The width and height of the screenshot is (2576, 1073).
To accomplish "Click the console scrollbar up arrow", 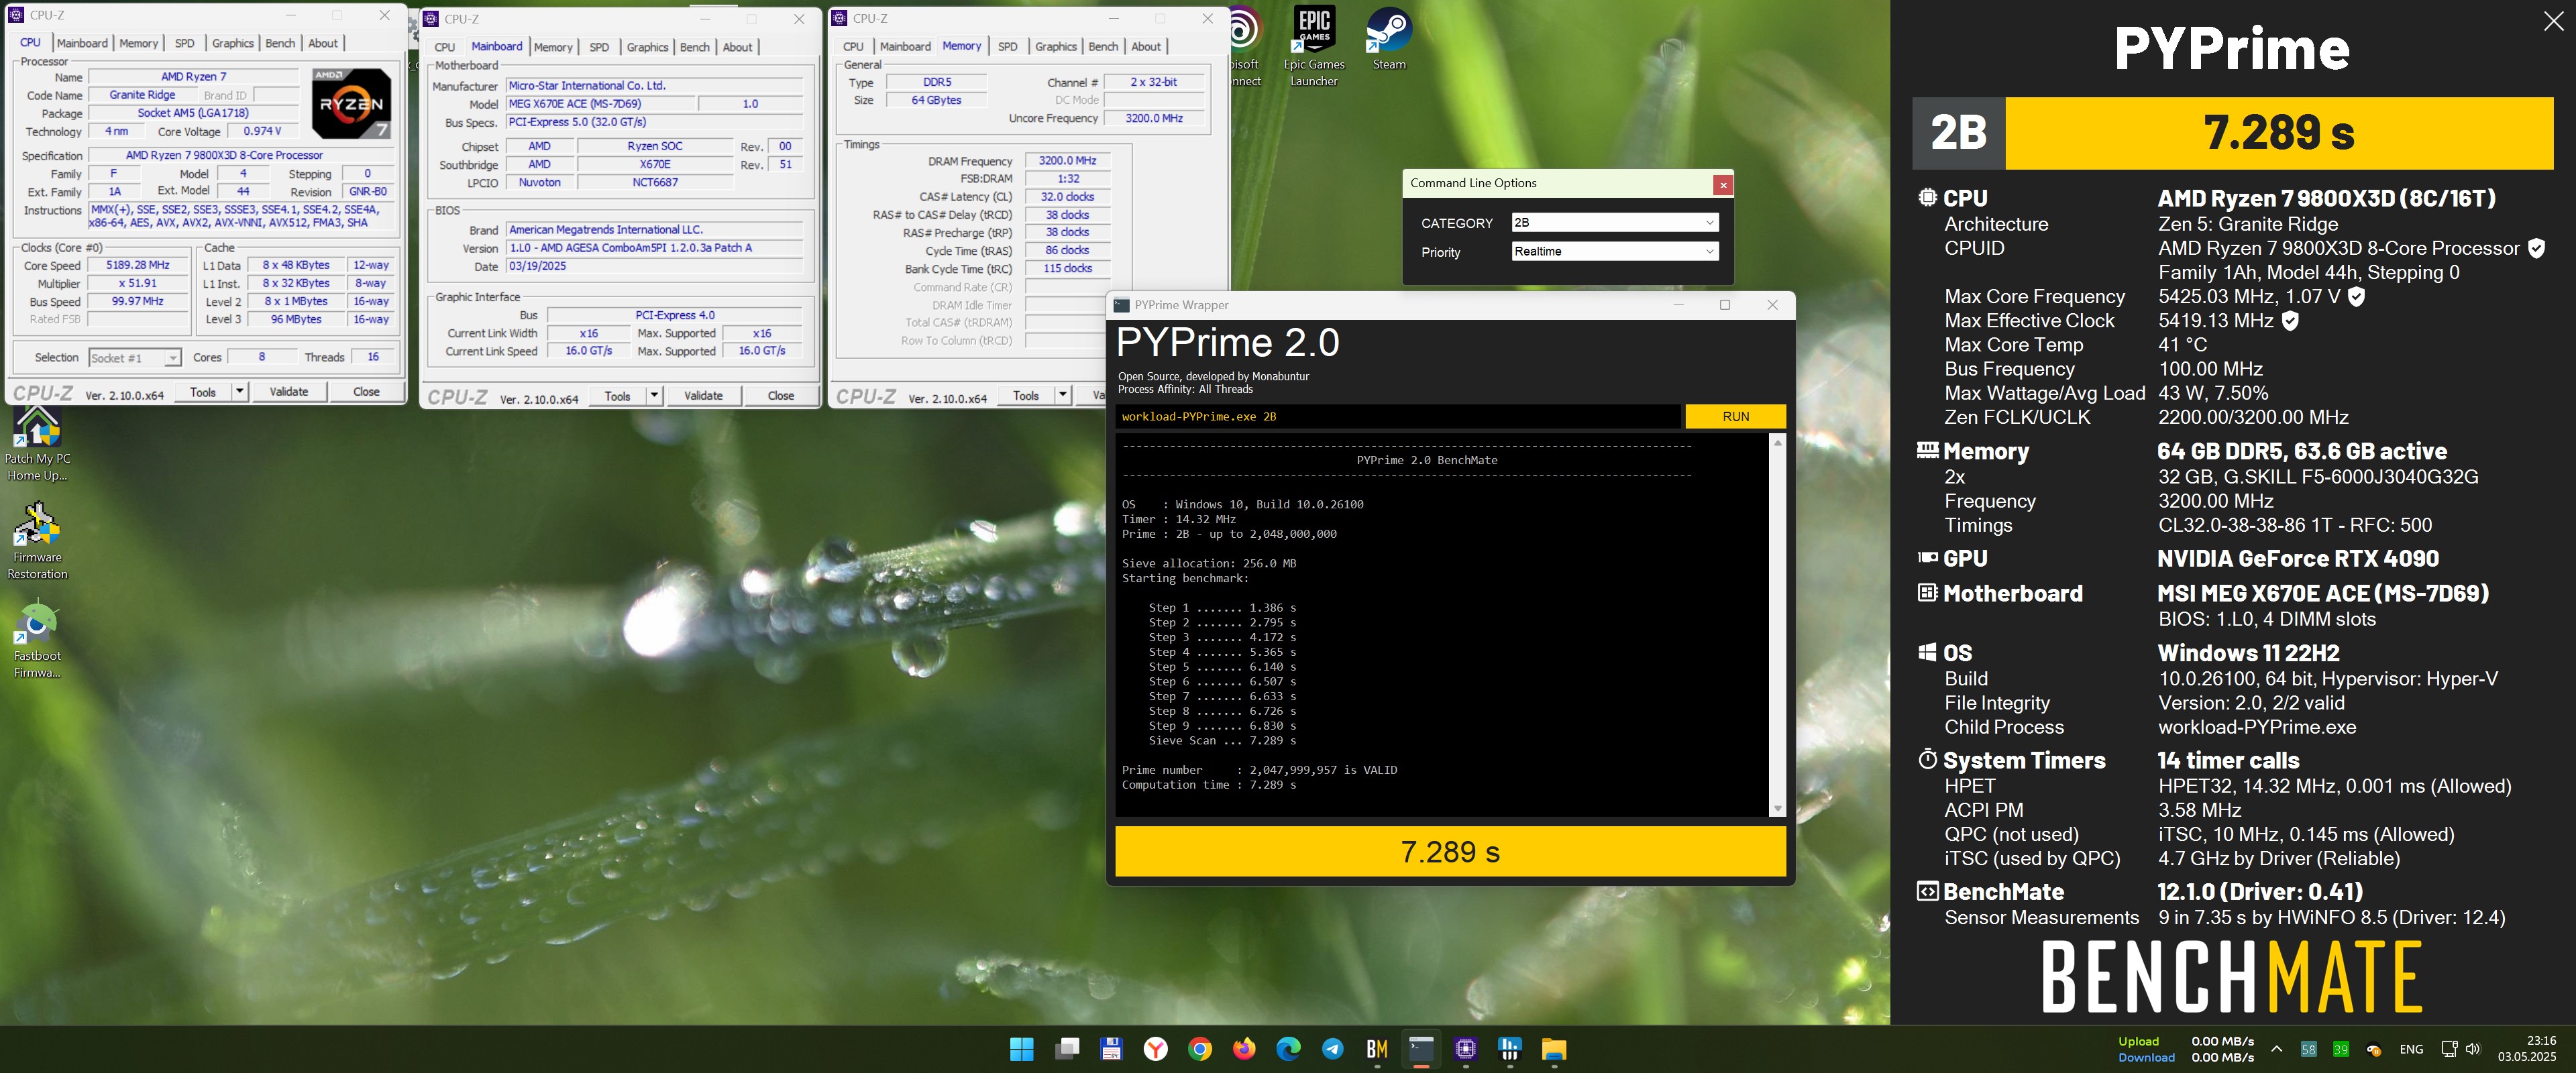I will click(x=1777, y=442).
